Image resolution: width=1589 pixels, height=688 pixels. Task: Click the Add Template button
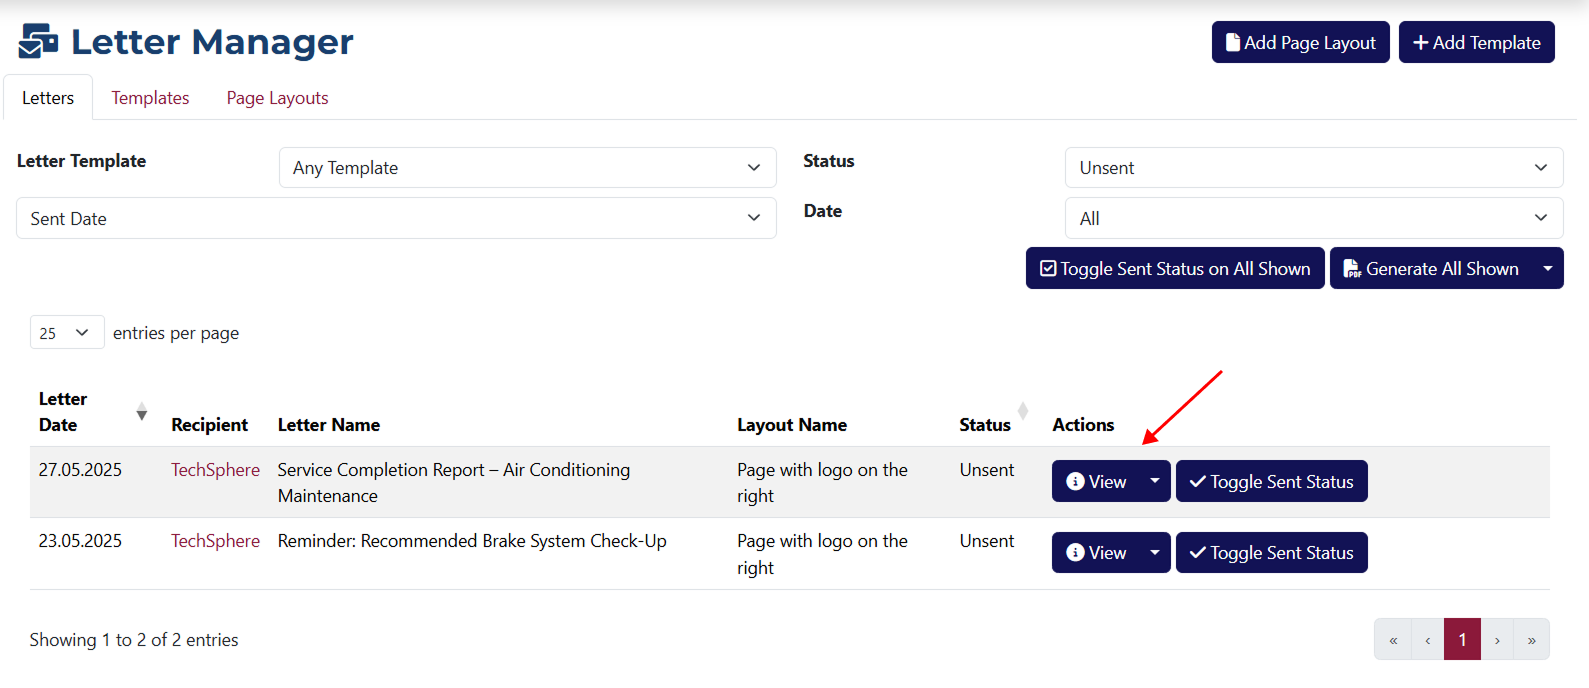click(x=1476, y=43)
